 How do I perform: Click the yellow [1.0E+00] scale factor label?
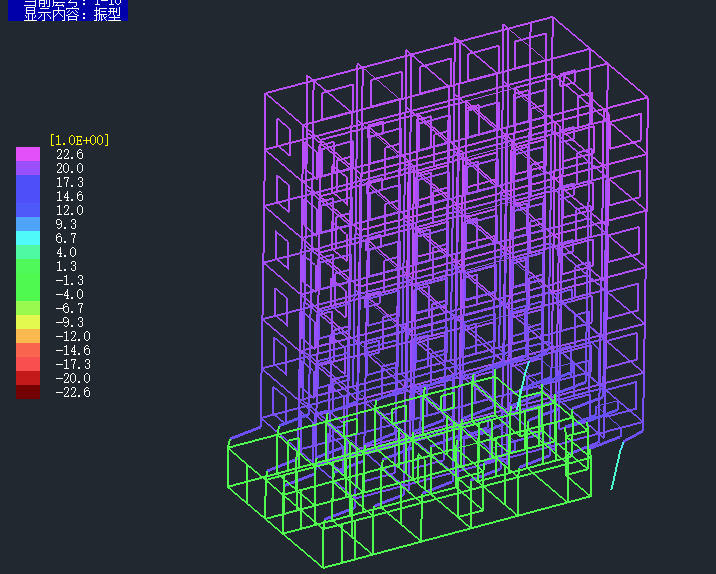pyautogui.click(x=79, y=140)
